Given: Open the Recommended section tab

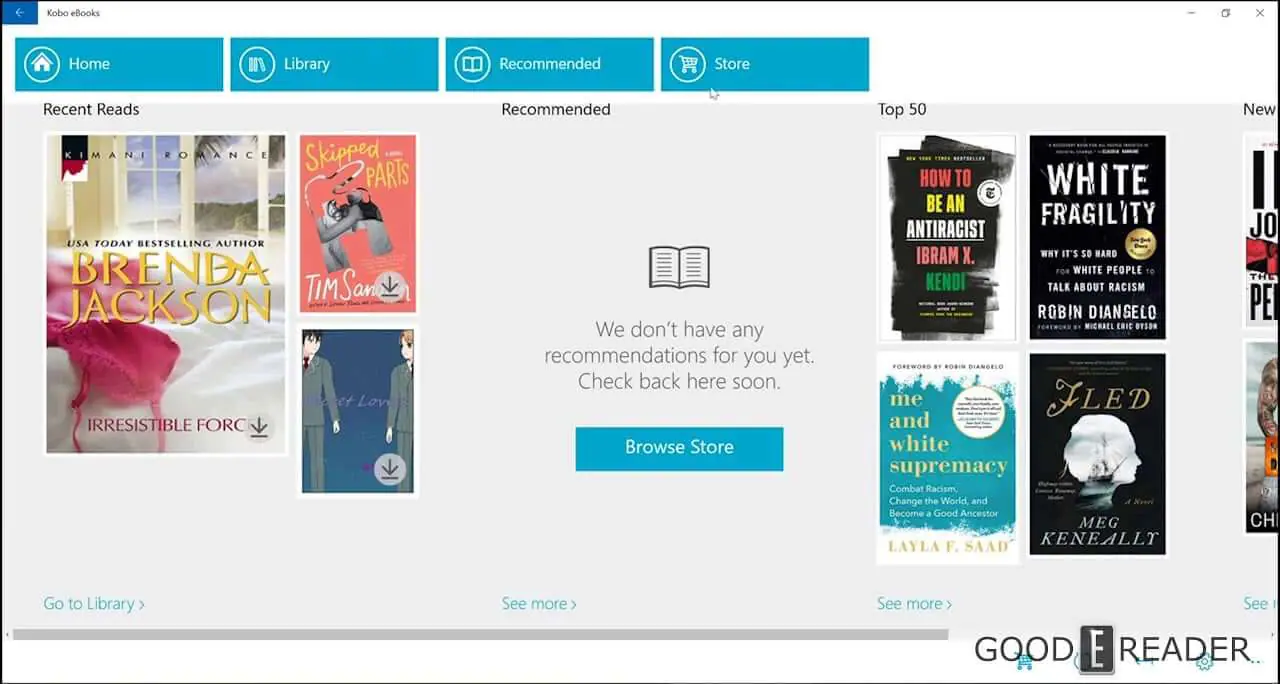Looking at the screenshot, I should tap(549, 64).
